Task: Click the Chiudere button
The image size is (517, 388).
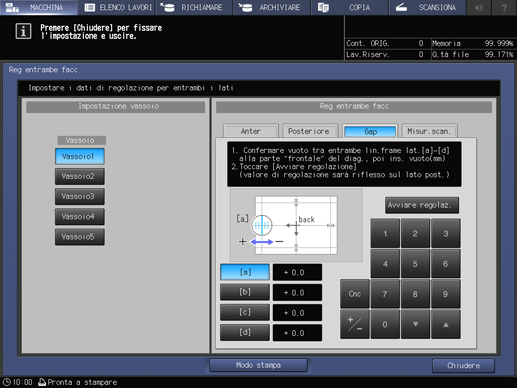Action: [x=463, y=366]
